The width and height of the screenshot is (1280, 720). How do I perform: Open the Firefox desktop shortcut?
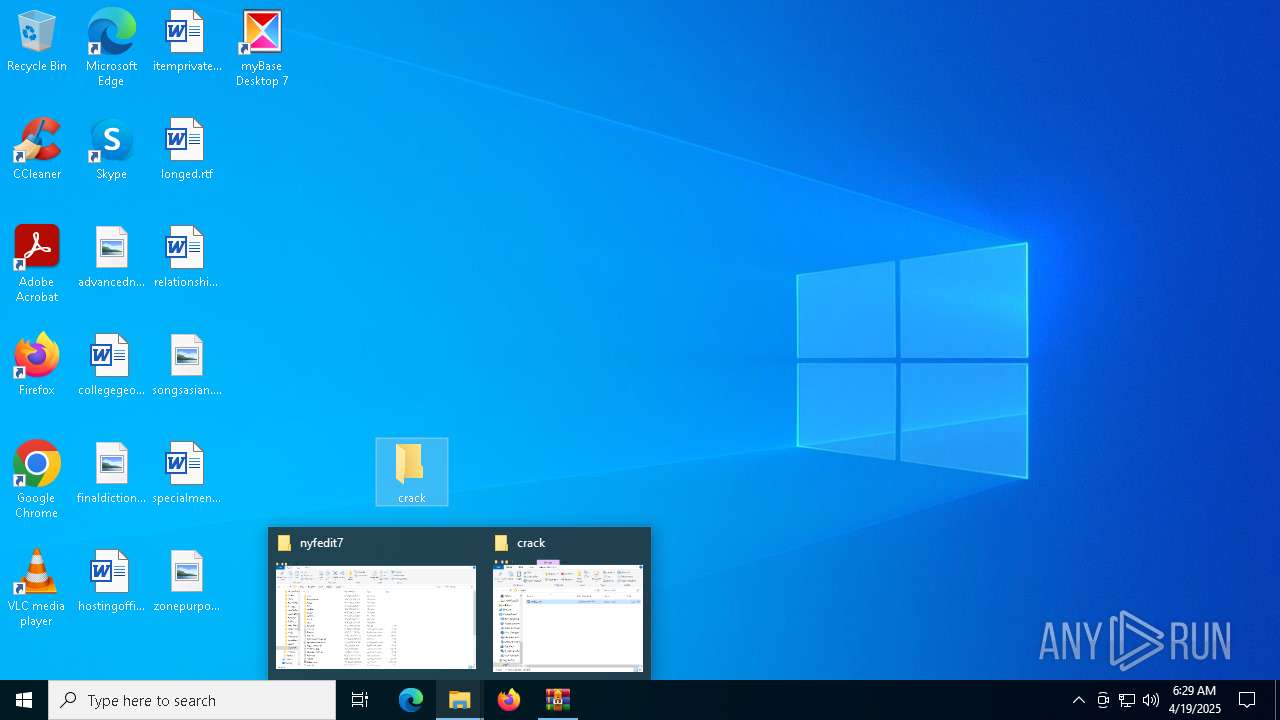pyautogui.click(x=37, y=366)
